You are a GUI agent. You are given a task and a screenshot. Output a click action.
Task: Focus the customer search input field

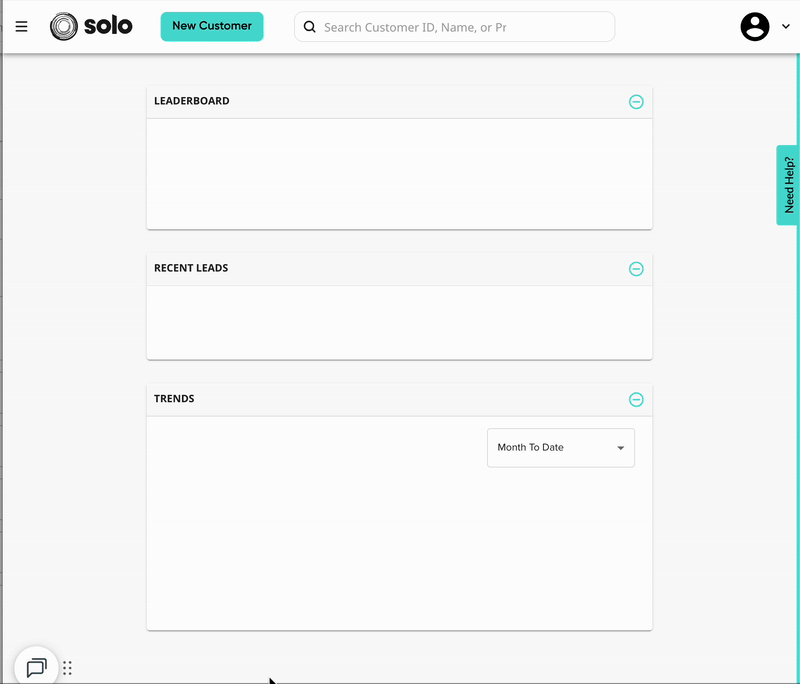pyautogui.click(x=460, y=27)
